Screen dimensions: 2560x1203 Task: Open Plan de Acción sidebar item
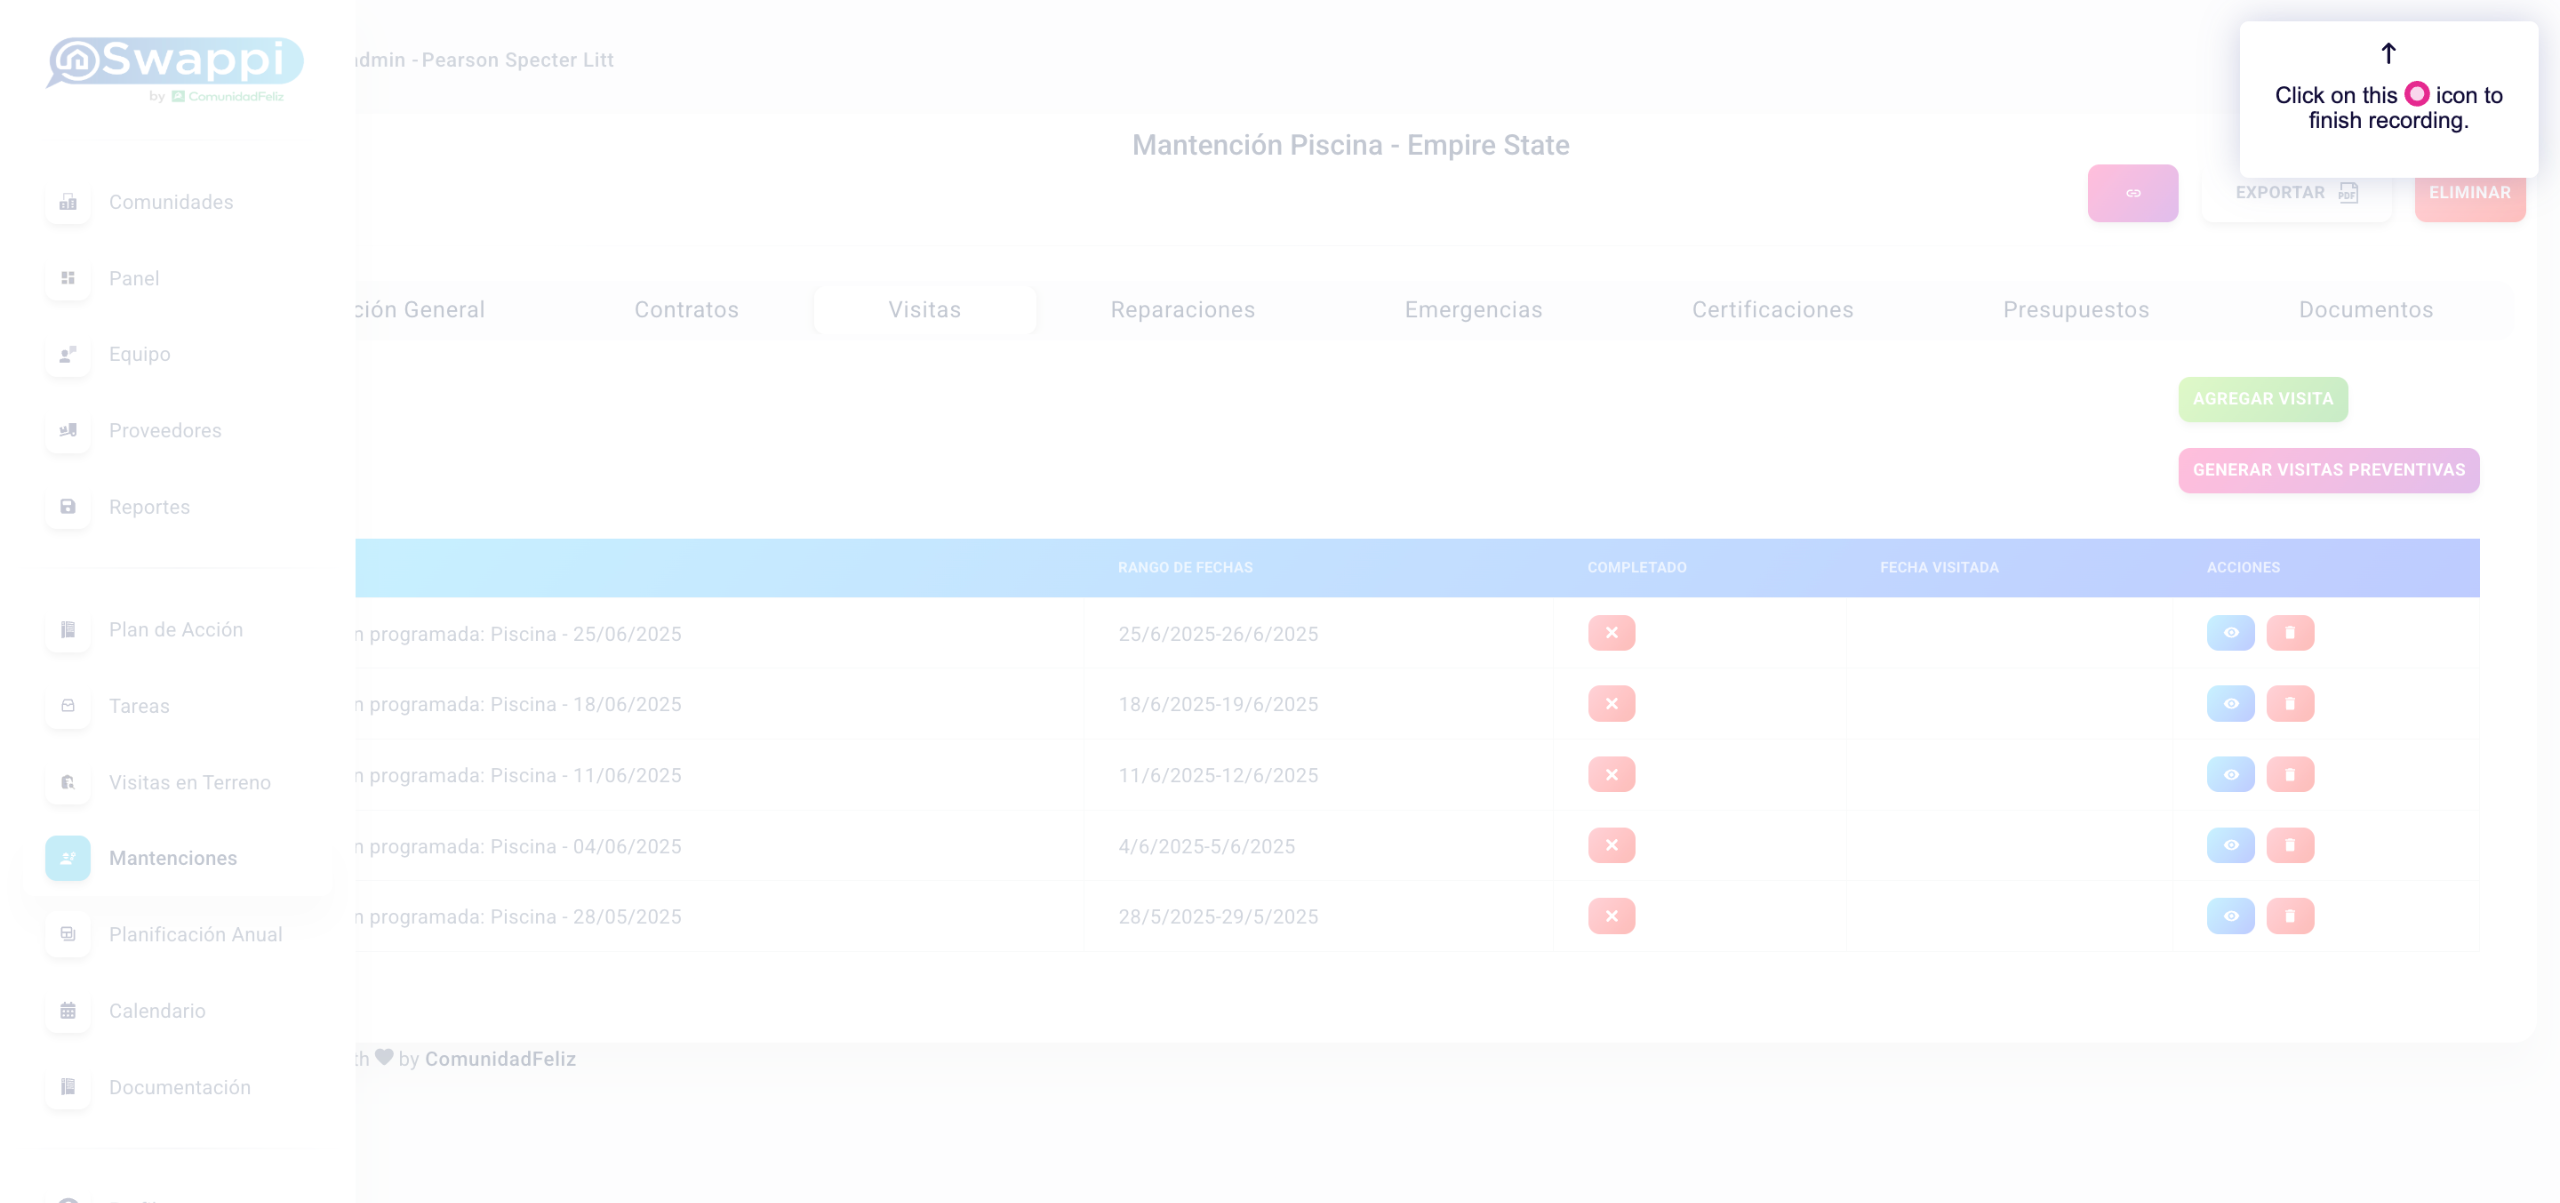tap(175, 630)
